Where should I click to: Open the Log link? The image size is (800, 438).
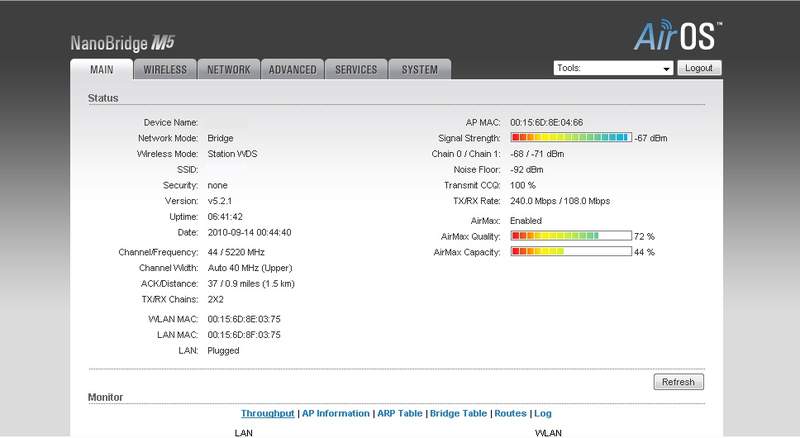point(543,413)
